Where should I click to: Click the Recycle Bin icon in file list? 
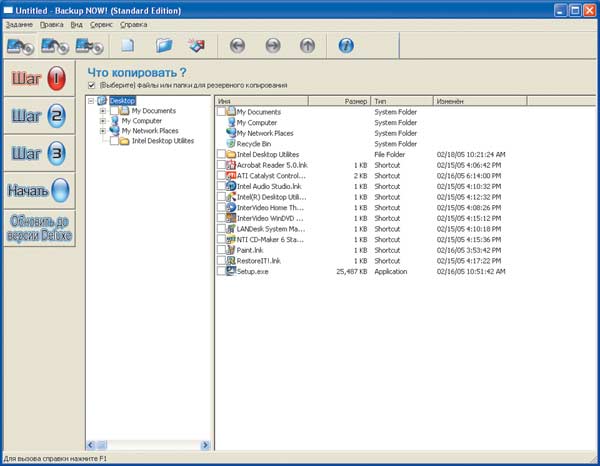[231, 144]
